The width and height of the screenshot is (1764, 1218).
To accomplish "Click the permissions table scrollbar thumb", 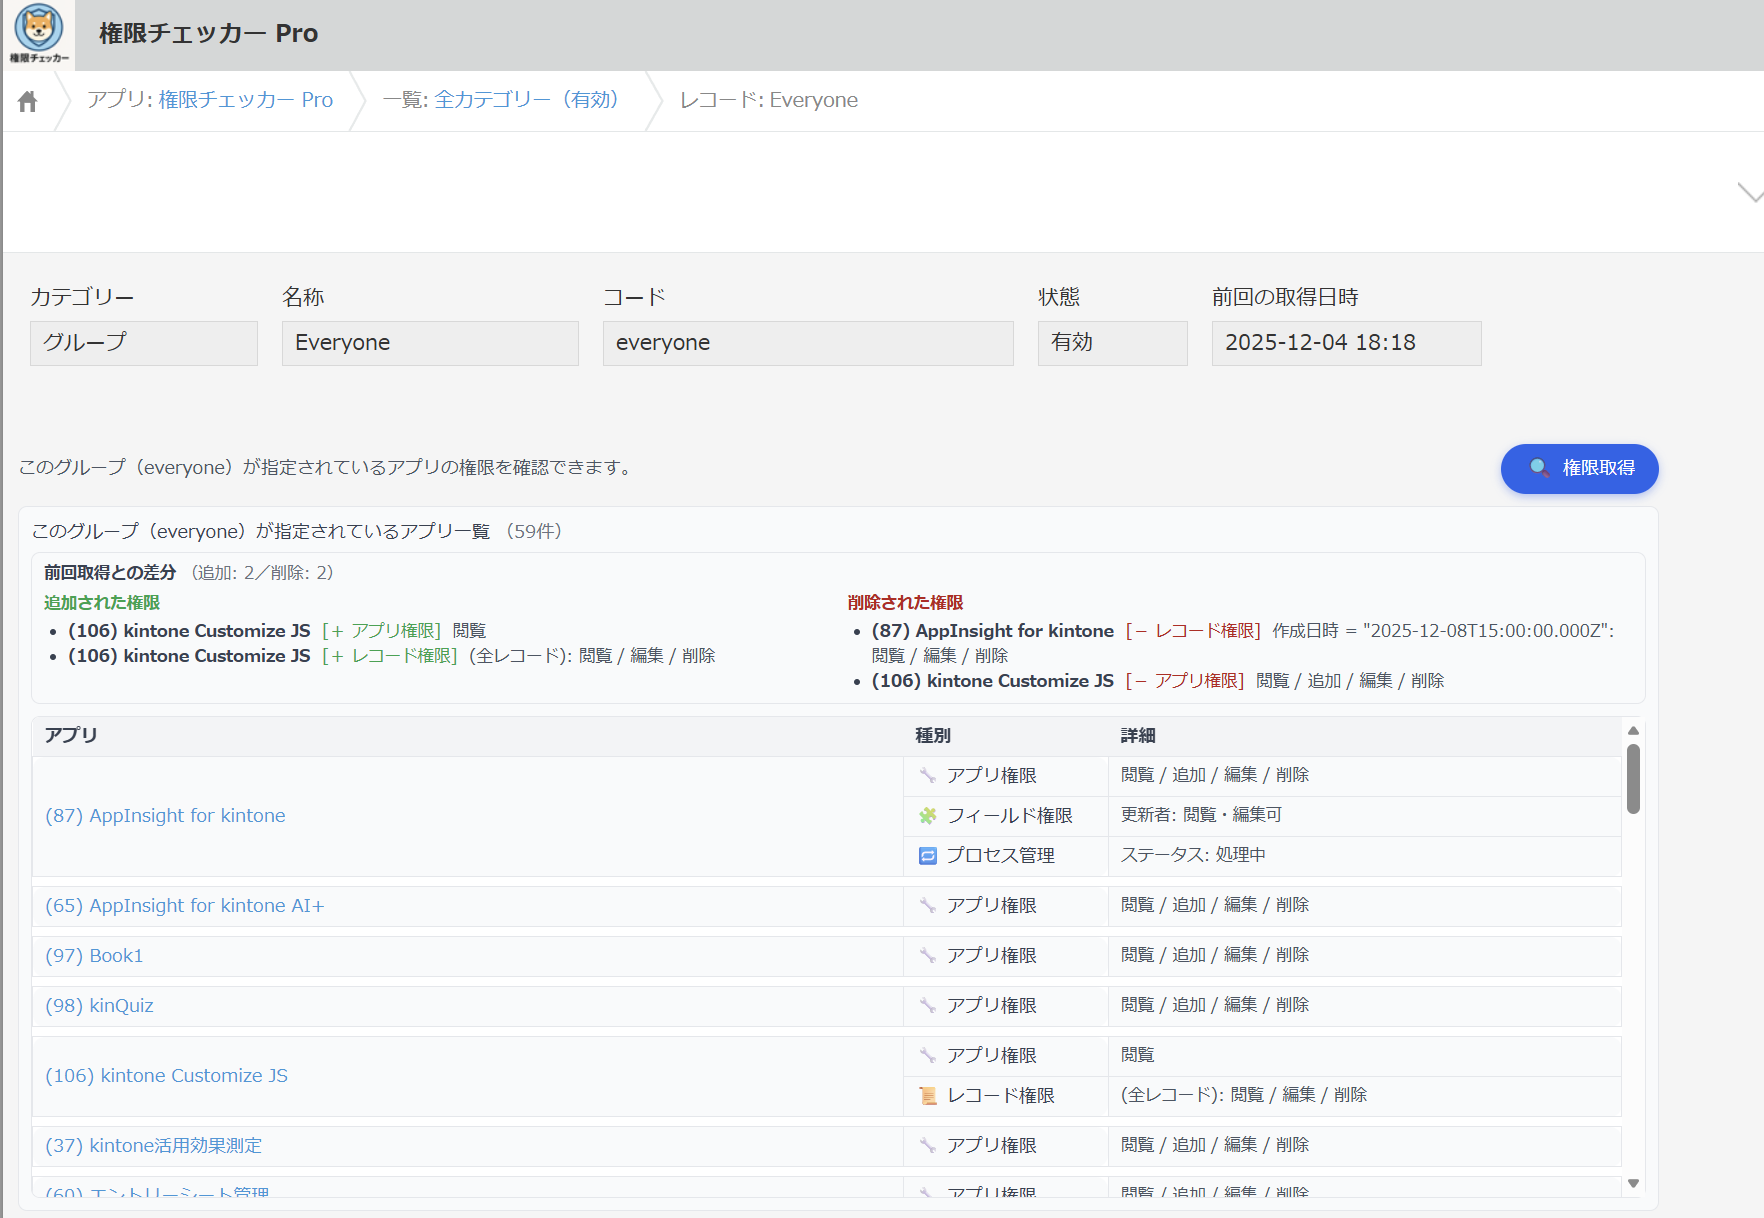I will click(x=1633, y=779).
